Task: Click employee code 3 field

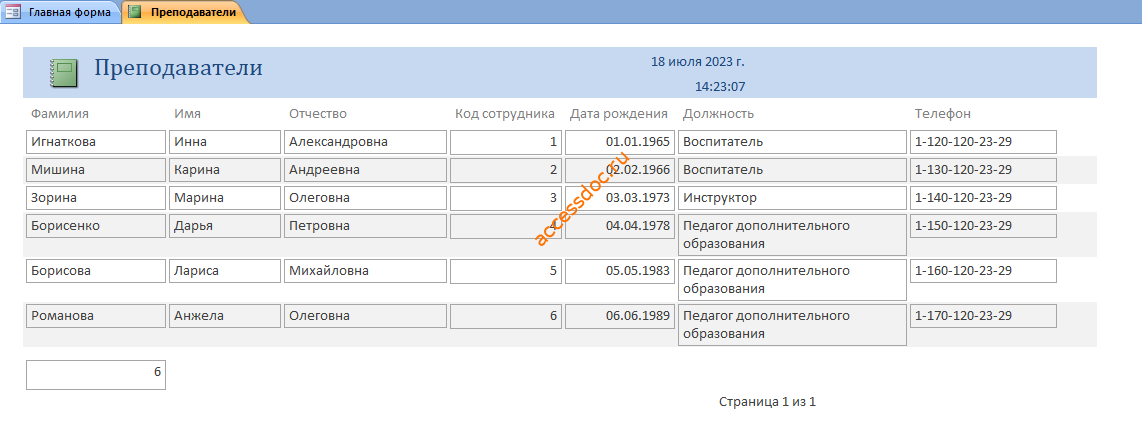Action: pyautogui.click(x=505, y=198)
